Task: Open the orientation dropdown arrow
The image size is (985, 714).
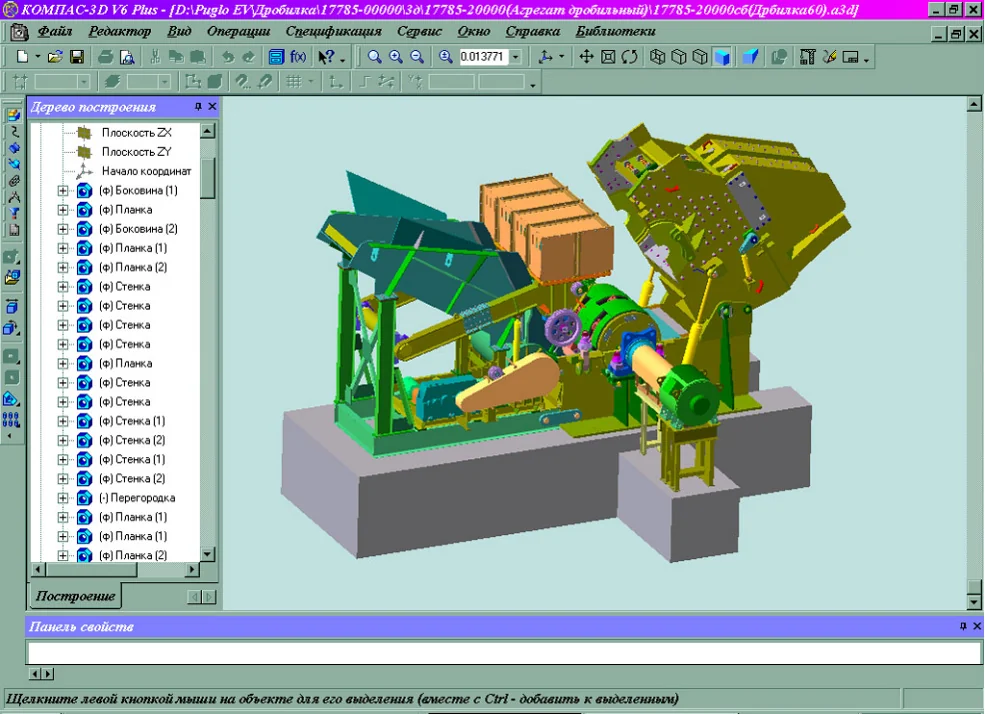Action: 562,57
